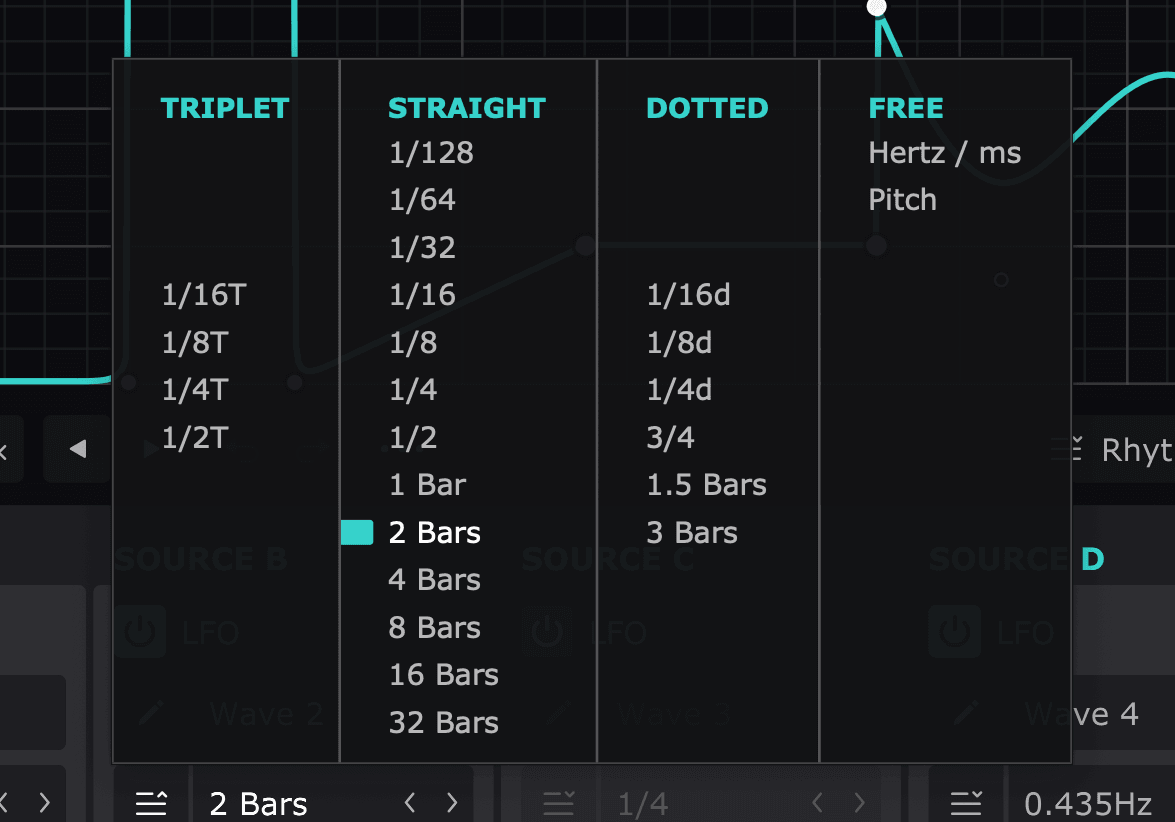
Task: Toggle the LFO power button for Source D
Action: (x=954, y=632)
